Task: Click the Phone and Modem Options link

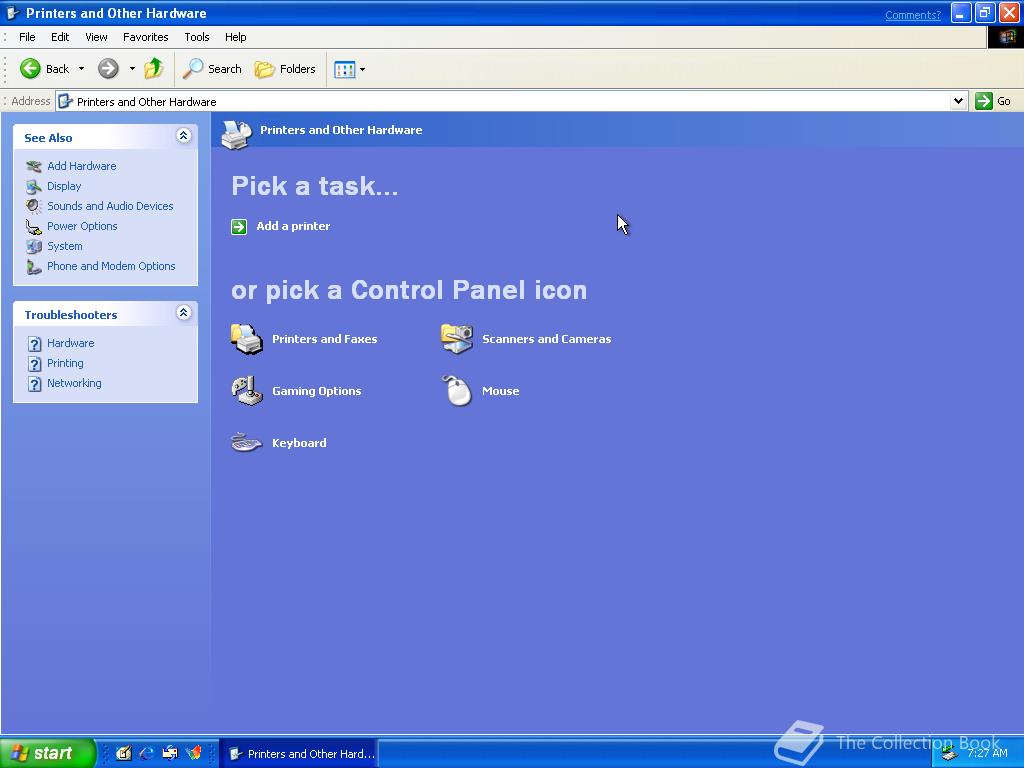Action: click(x=111, y=266)
